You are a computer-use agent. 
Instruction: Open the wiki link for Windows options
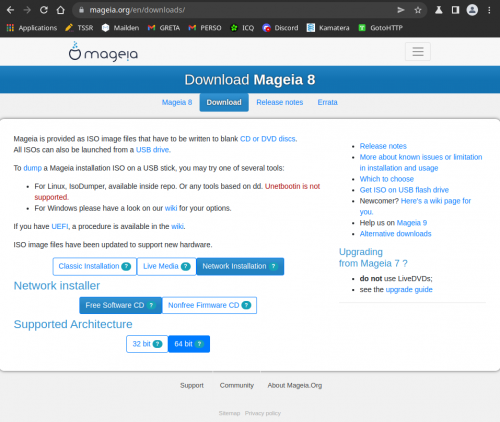coord(171,208)
